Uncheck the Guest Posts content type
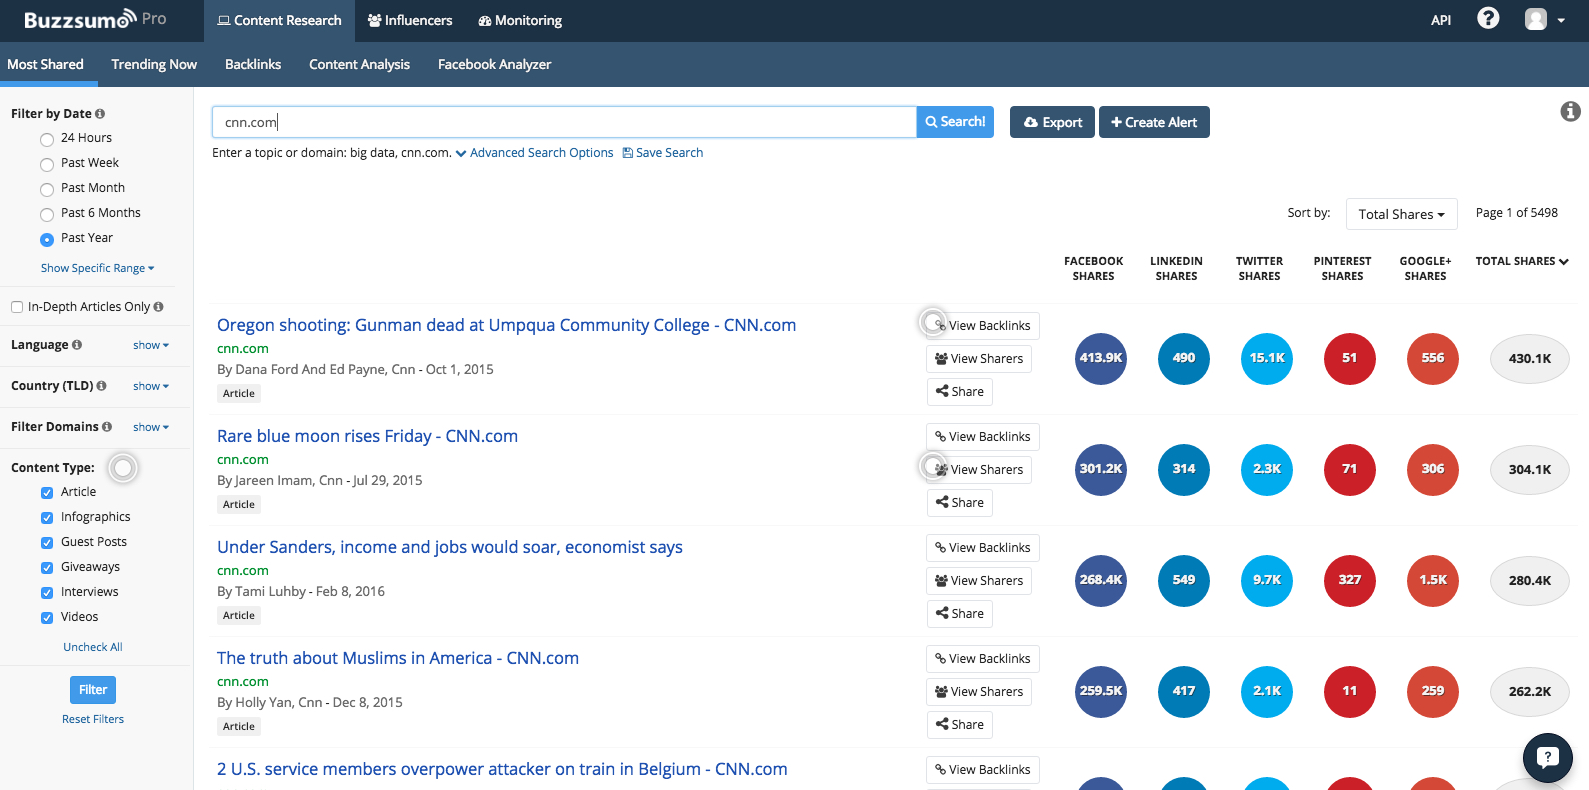The height and width of the screenshot is (790, 1589). tap(47, 542)
